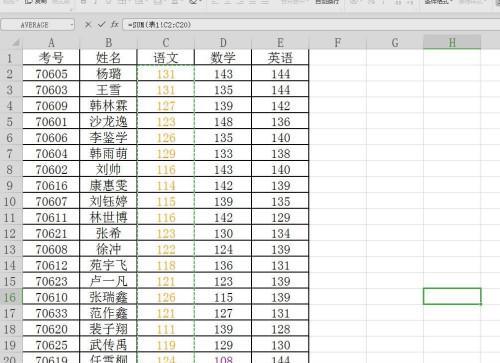Select row 5 header
Viewport: 500px width, 363px height.
click(x=10, y=122)
